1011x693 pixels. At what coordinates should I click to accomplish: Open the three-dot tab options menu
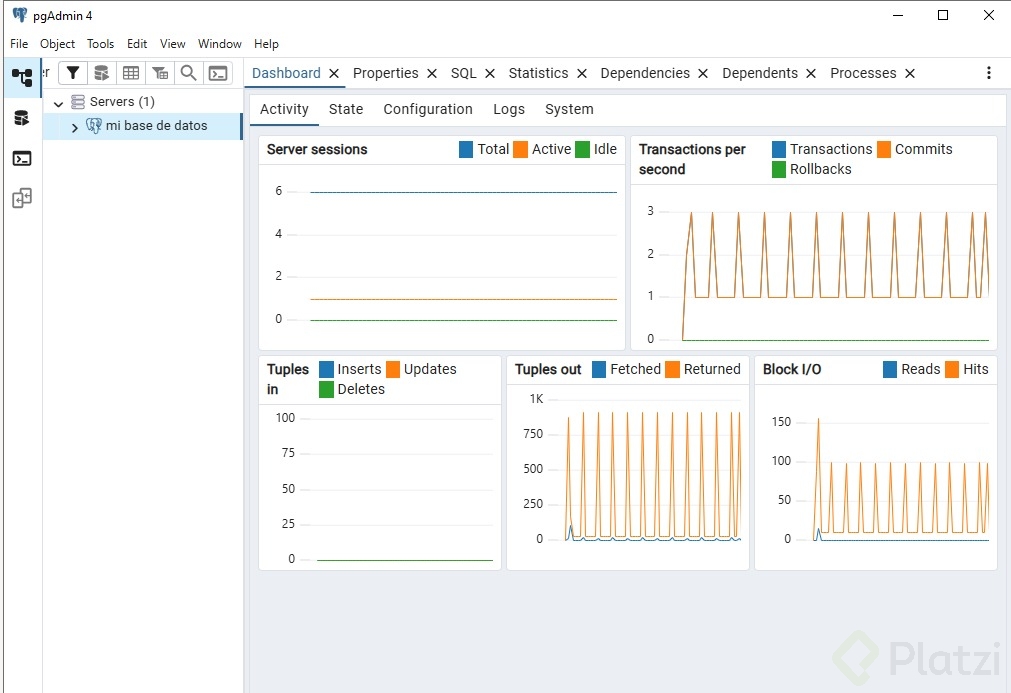(989, 73)
